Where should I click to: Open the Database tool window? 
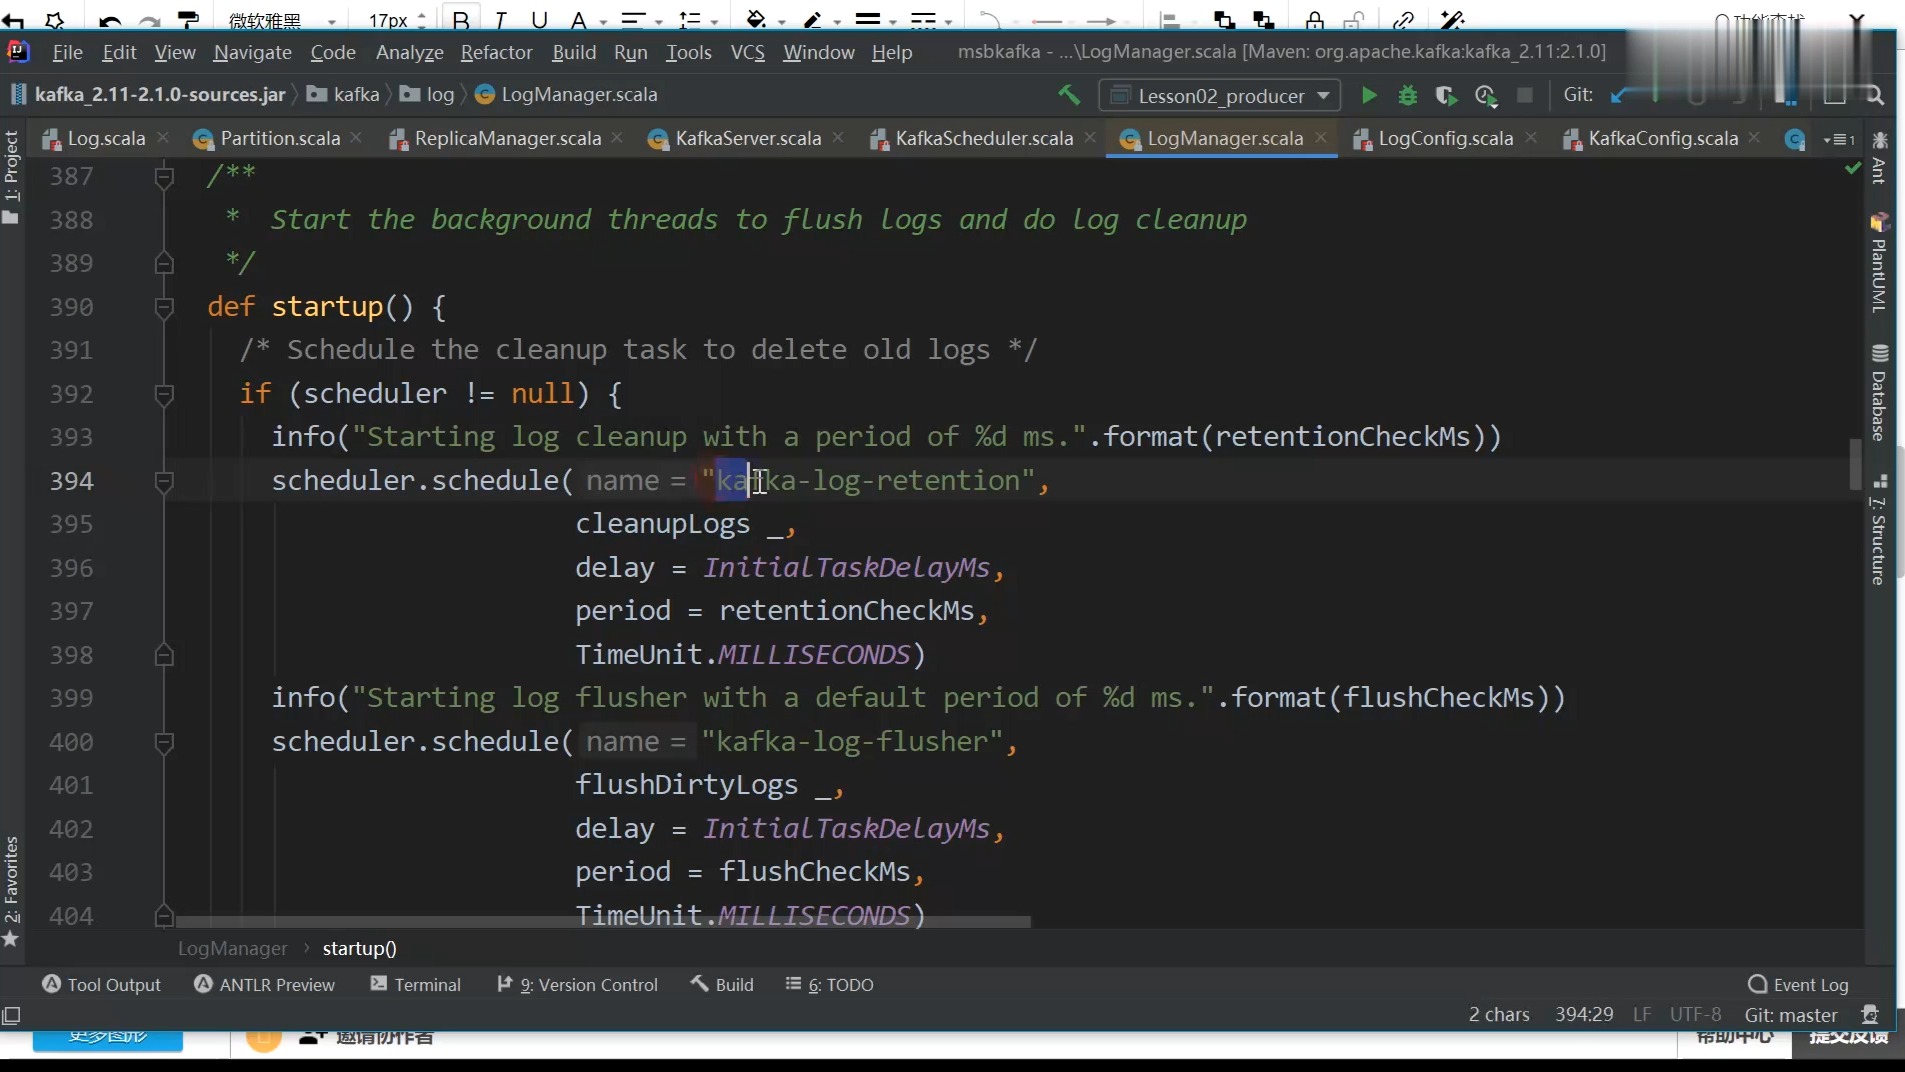click(x=1879, y=394)
